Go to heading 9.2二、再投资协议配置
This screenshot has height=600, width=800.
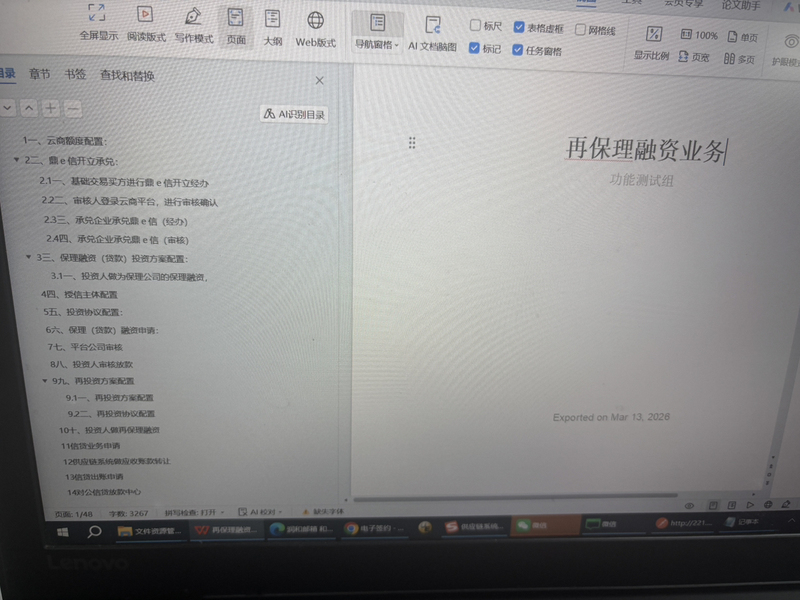111,413
